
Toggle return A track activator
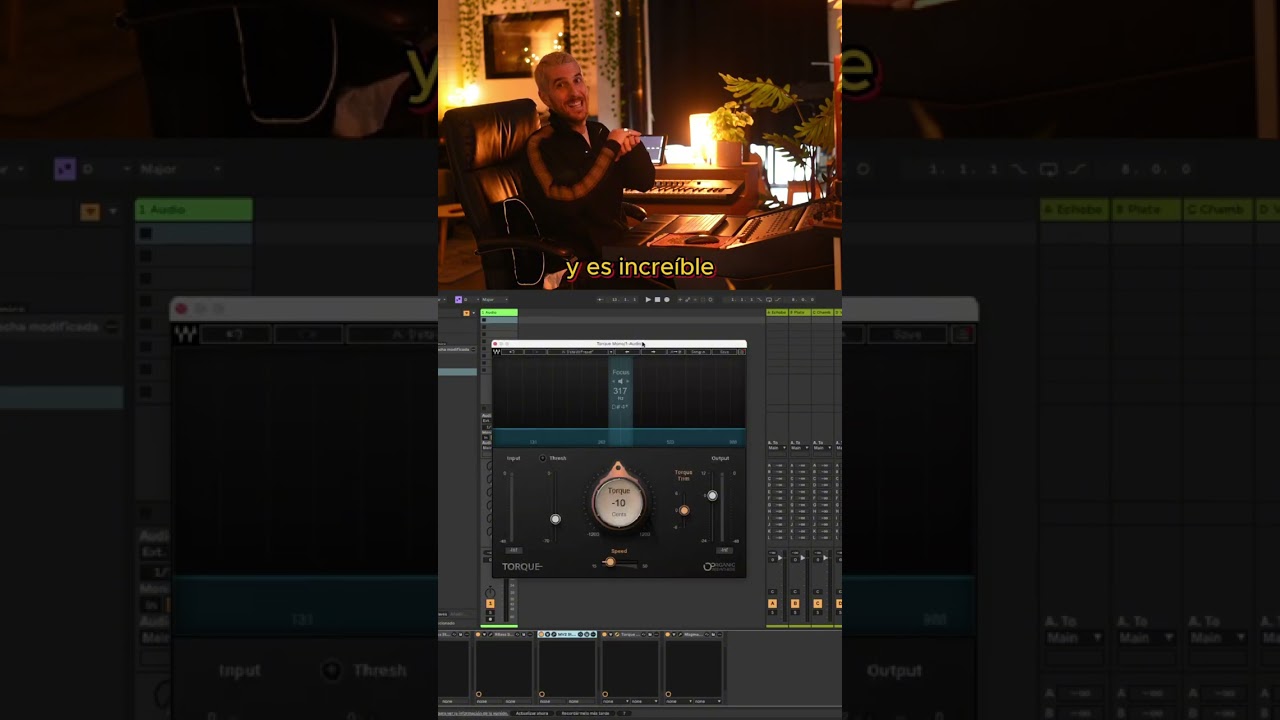[x=772, y=603]
